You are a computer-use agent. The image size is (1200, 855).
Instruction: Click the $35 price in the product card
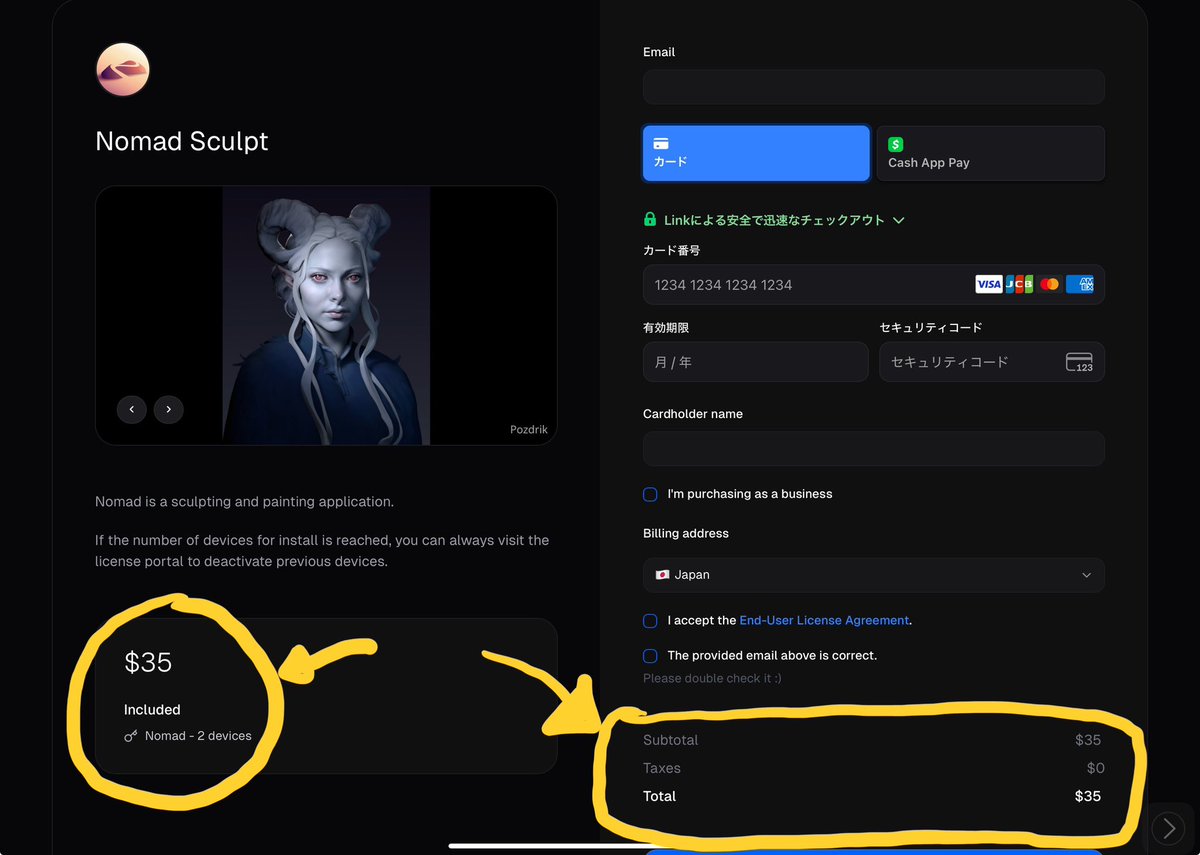(148, 662)
